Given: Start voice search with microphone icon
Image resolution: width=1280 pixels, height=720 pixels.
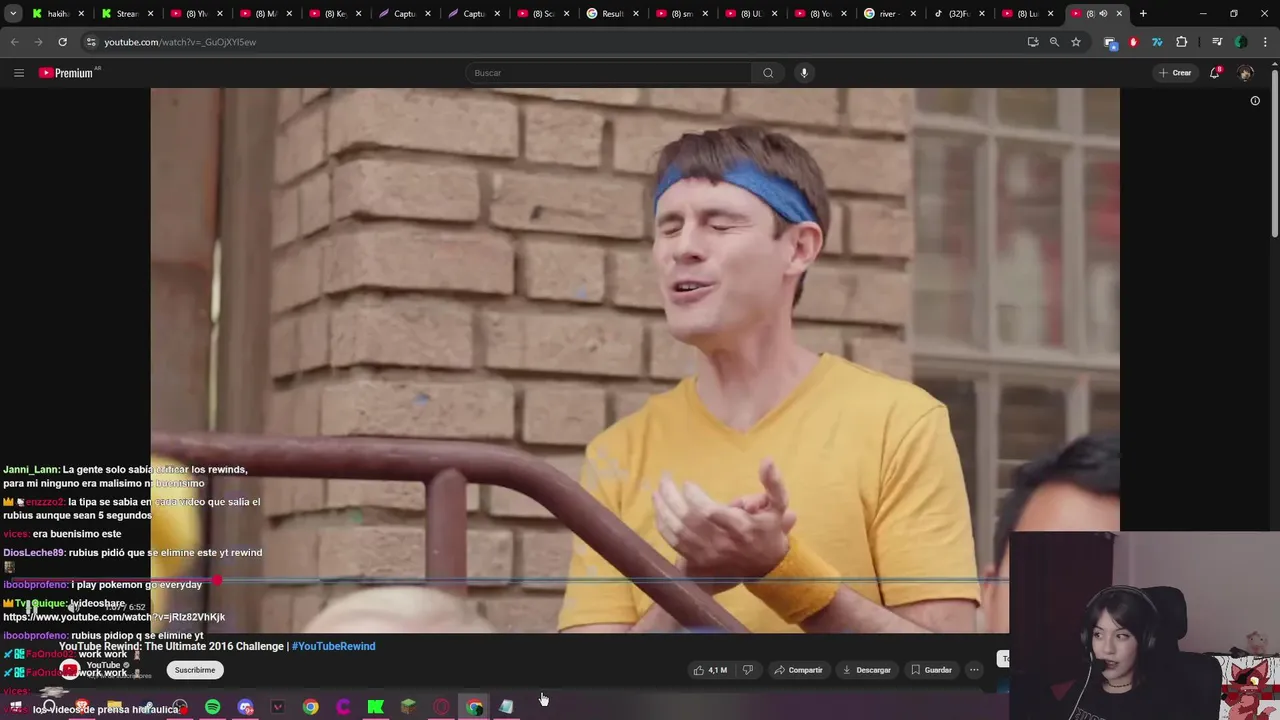Looking at the screenshot, I should tap(804, 73).
